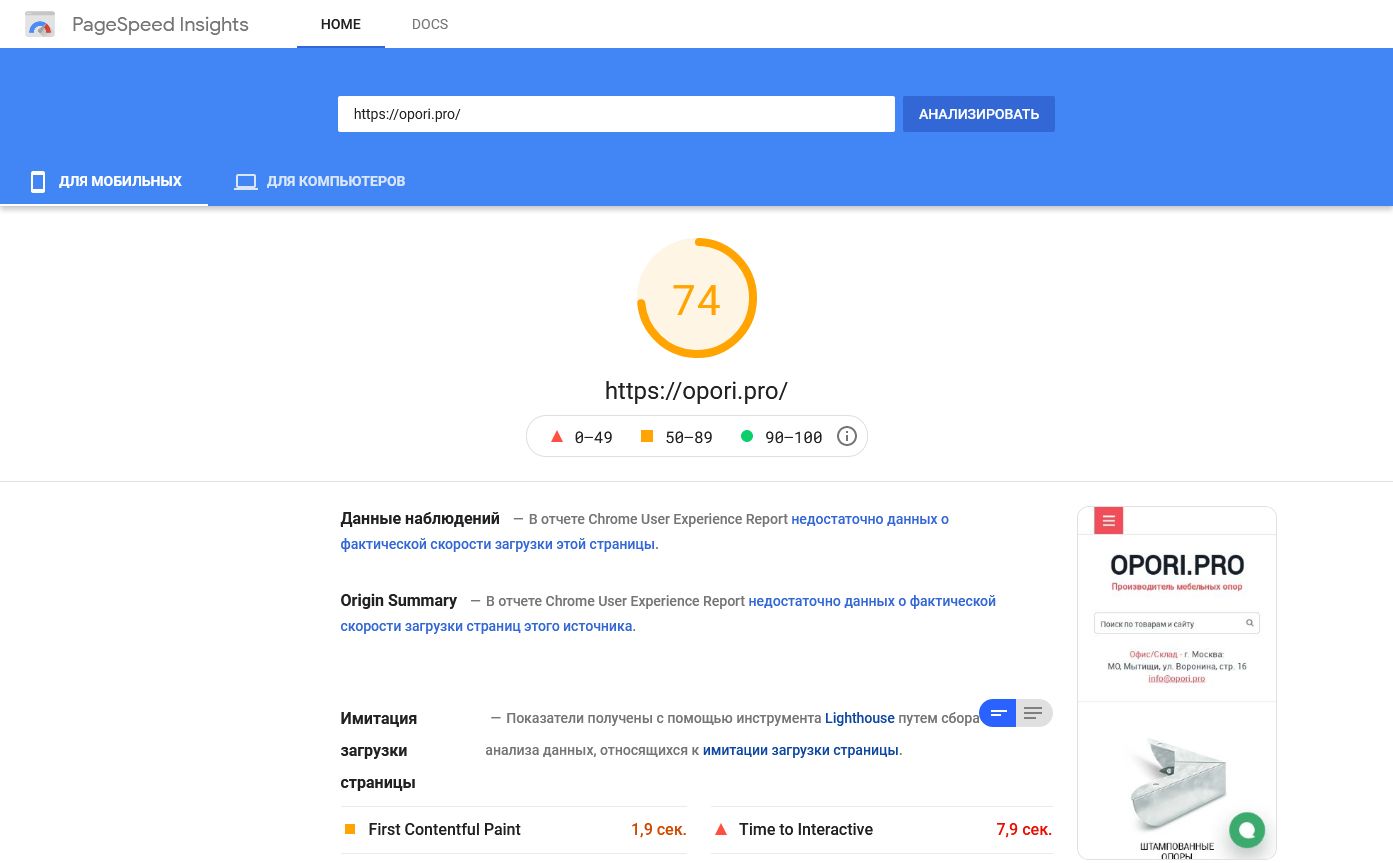Click the Производитель мебельных опор tagline in the preview

[x=1177, y=587]
